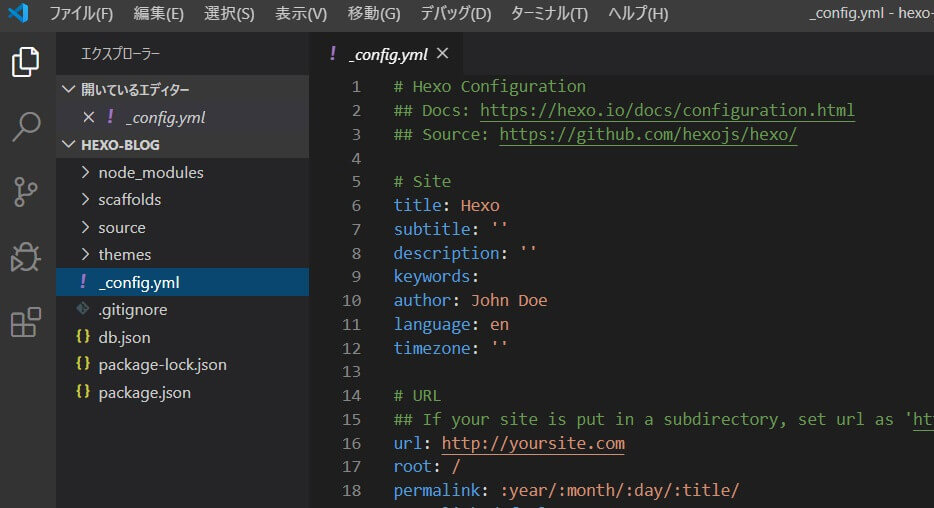
Task: Open the 選択(S) menu
Action: pyautogui.click(x=229, y=13)
